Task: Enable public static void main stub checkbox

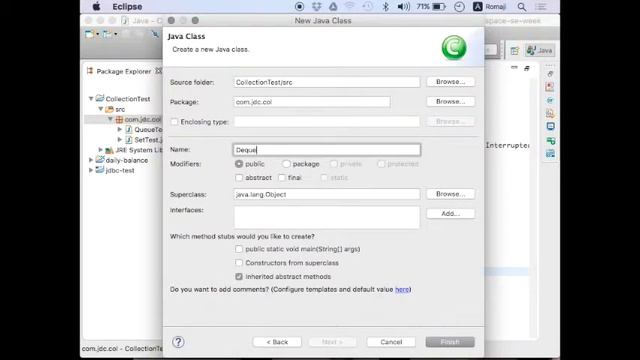Action: (239, 249)
